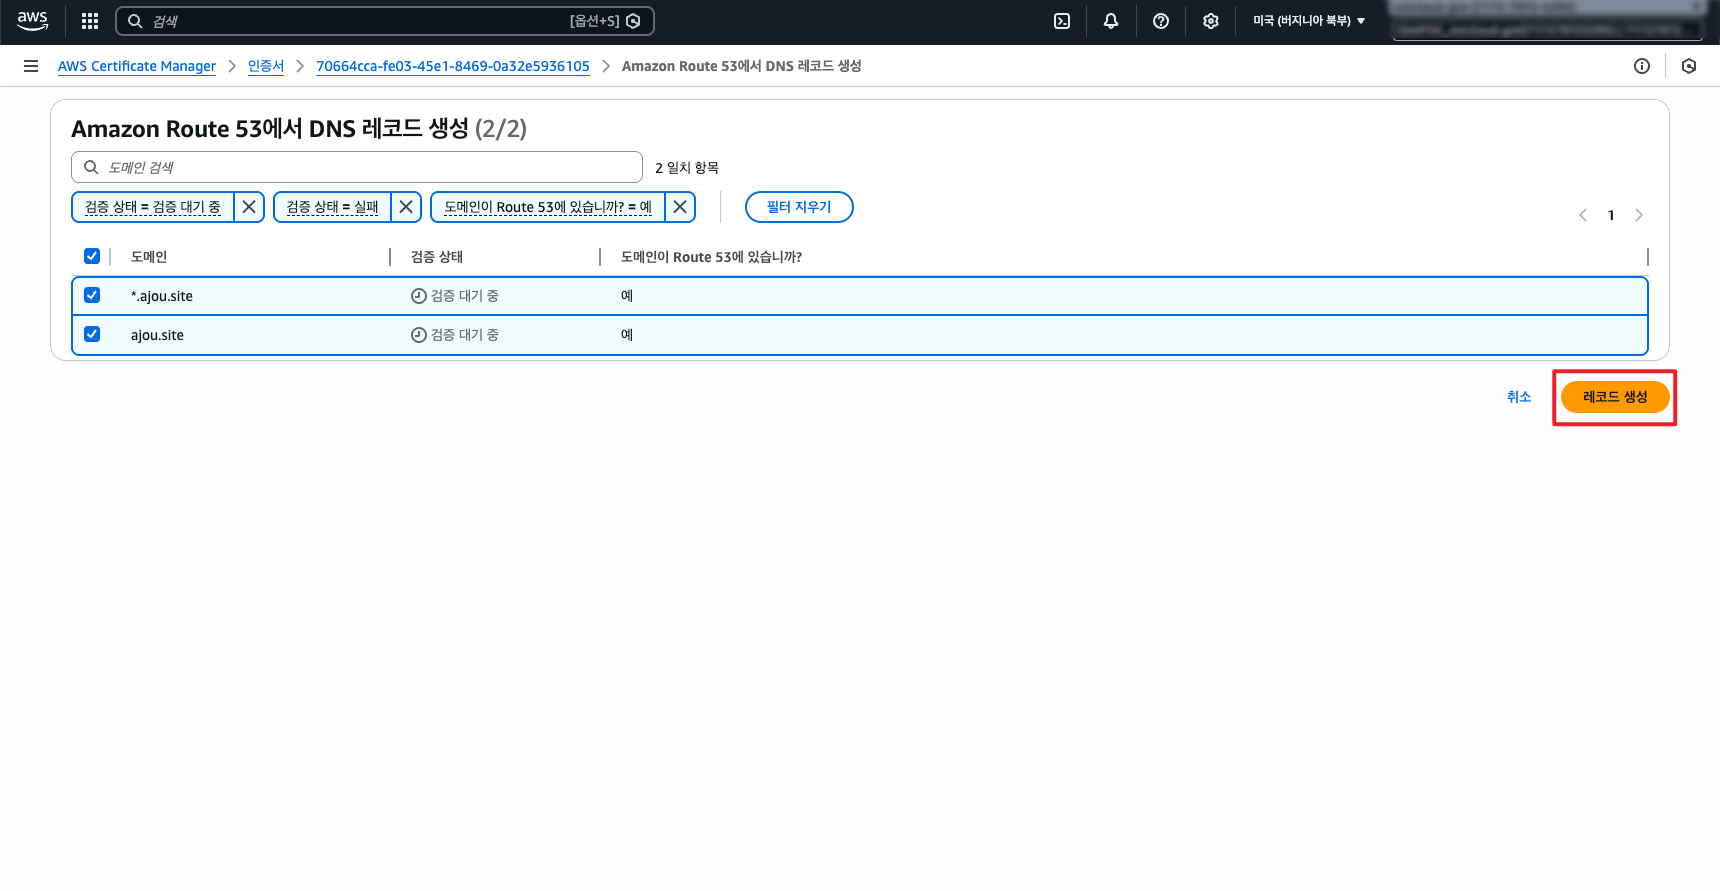1720x891 pixels.
Task: Go to the next page of results
Action: click(x=1639, y=215)
